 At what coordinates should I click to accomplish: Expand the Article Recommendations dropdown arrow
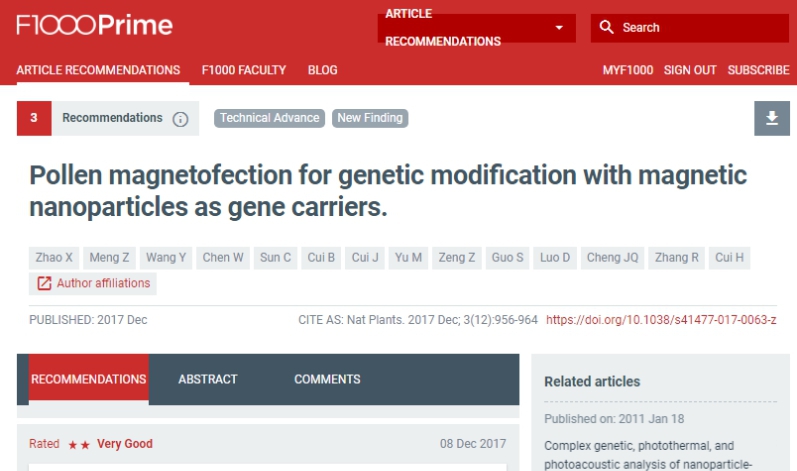[559, 27]
